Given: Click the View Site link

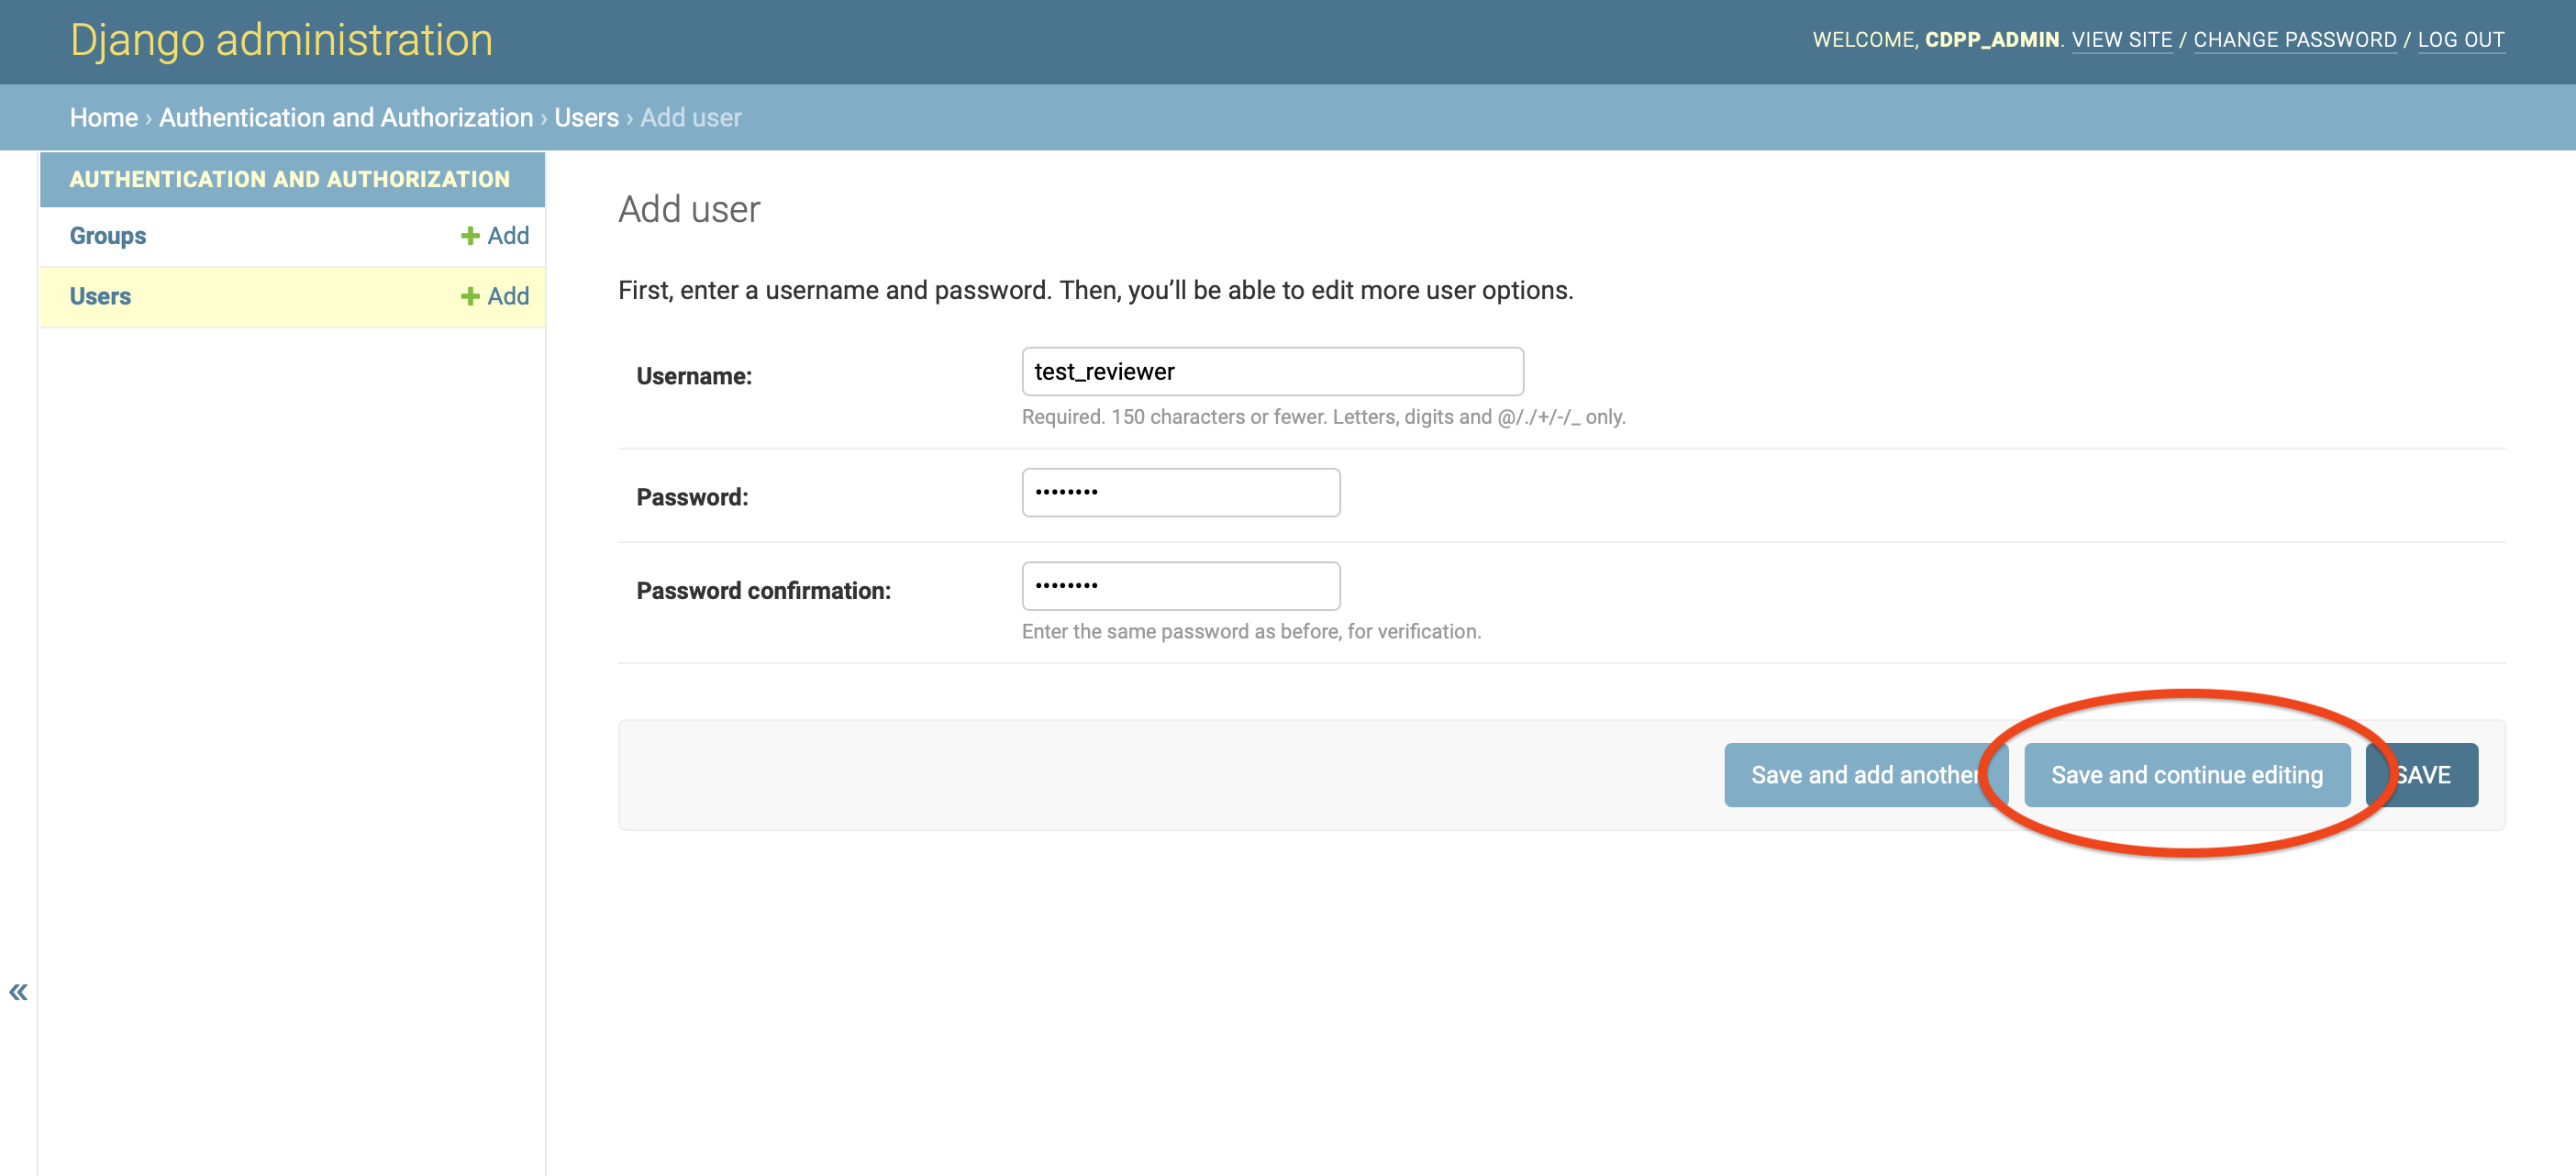Looking at the screenshot, I should 2122,39.
